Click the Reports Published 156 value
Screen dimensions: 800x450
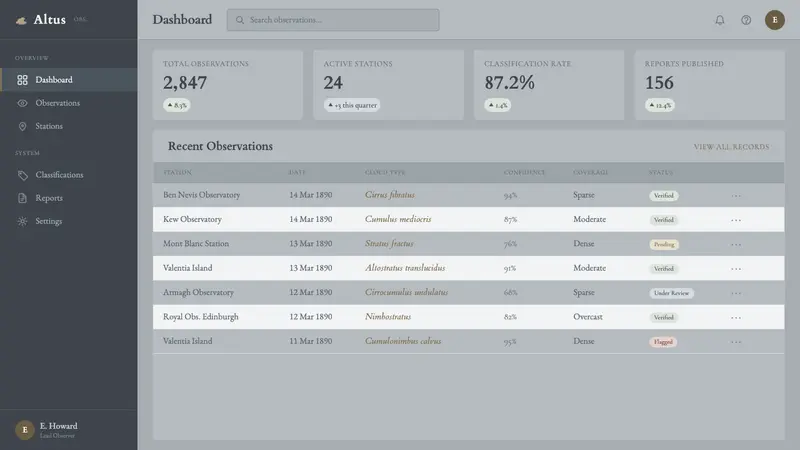tap(659, 83)
